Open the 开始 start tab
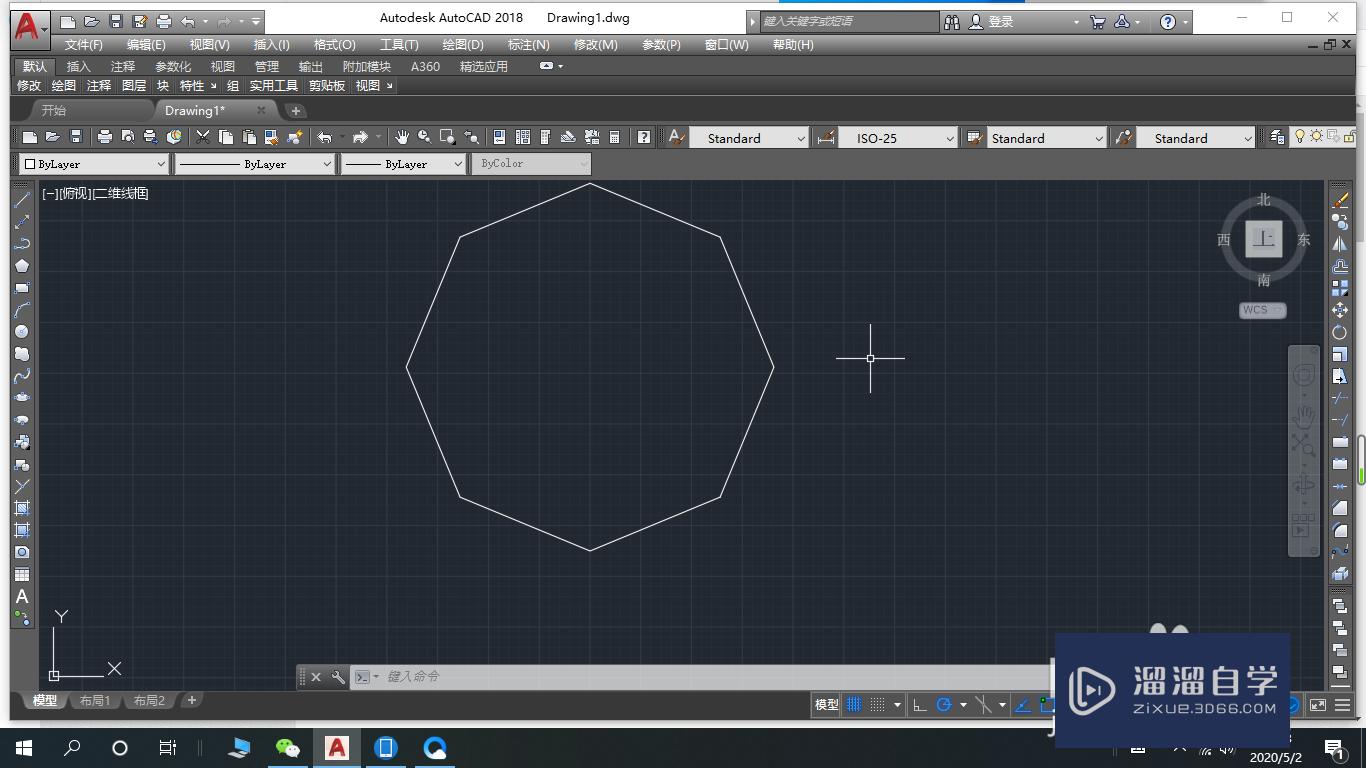 coord(53,111)
